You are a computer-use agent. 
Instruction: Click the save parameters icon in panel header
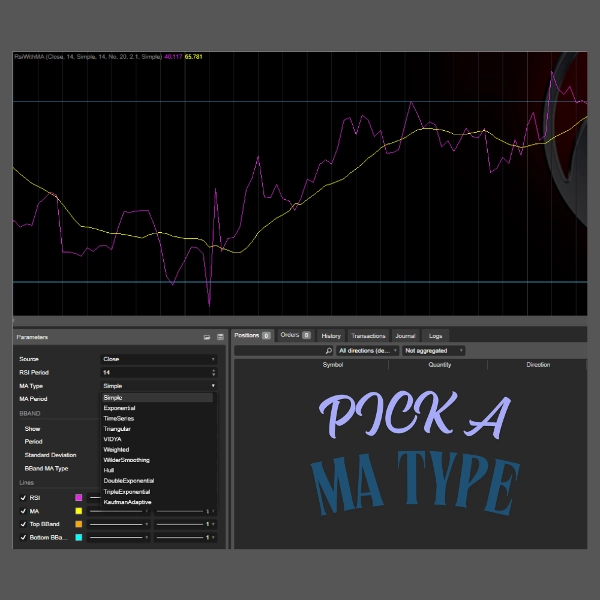[x=219, y=338]
